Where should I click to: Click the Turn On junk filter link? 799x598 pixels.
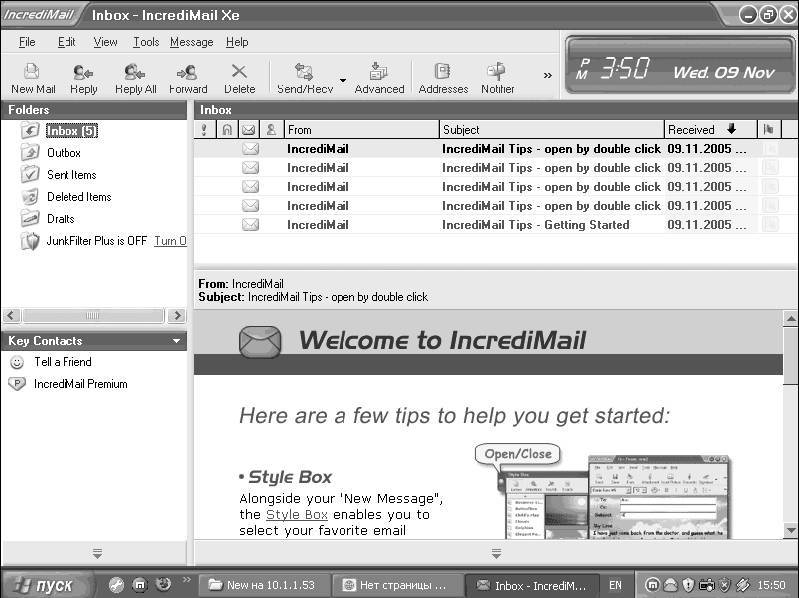tap(170, 240)
